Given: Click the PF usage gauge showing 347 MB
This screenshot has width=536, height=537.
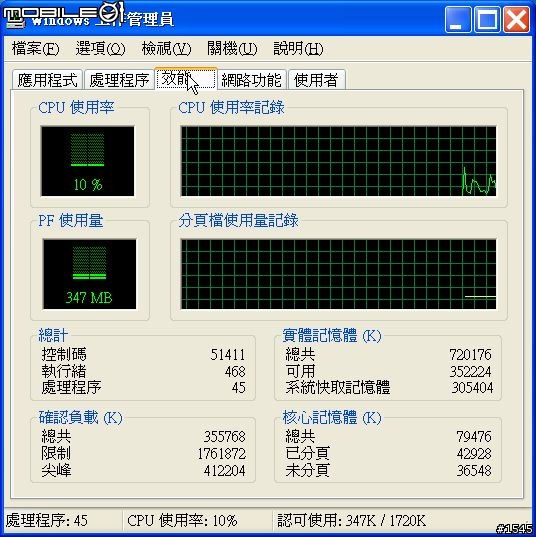Looking at the screenshot, I should click(x=89, y=274).
